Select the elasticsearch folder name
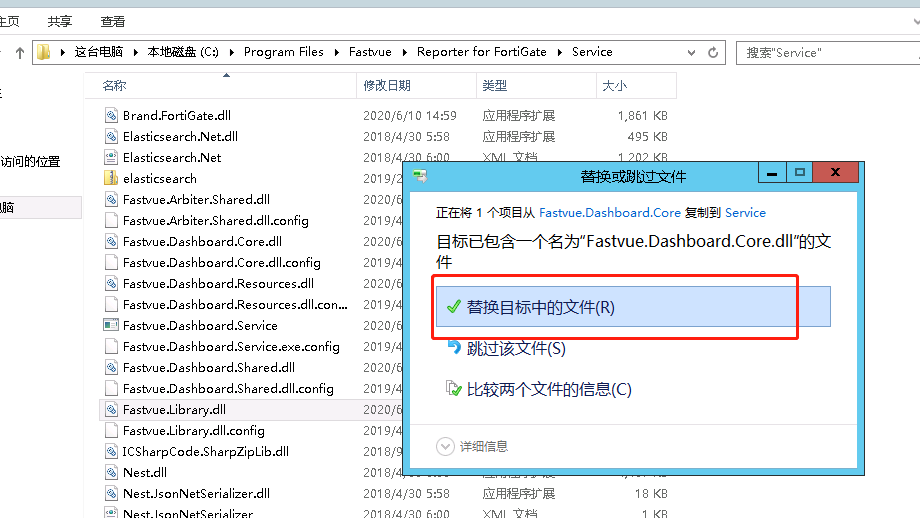 (x=160, y=179)
